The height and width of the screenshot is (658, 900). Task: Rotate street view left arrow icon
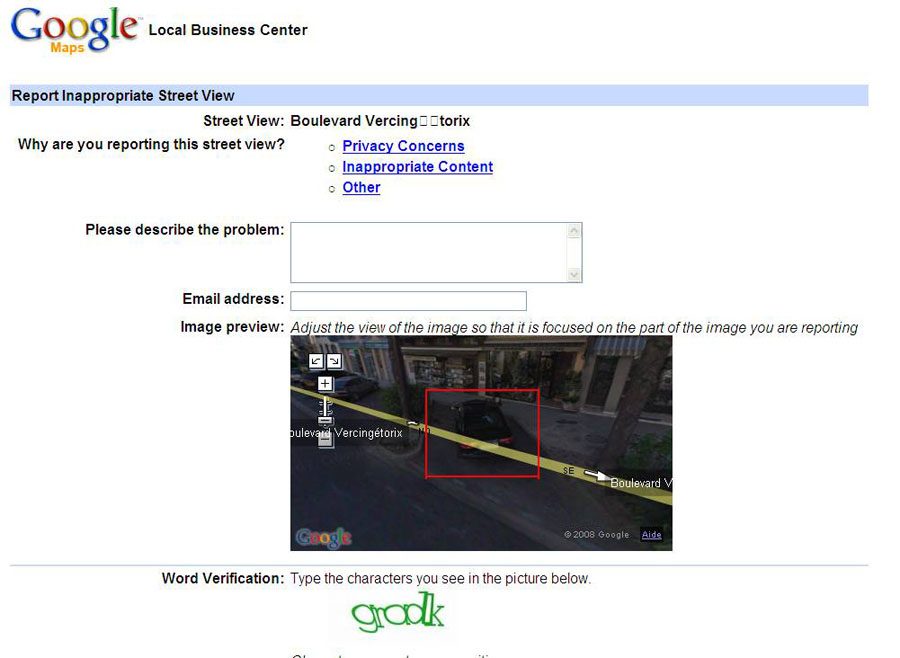(x=316, y=361)
